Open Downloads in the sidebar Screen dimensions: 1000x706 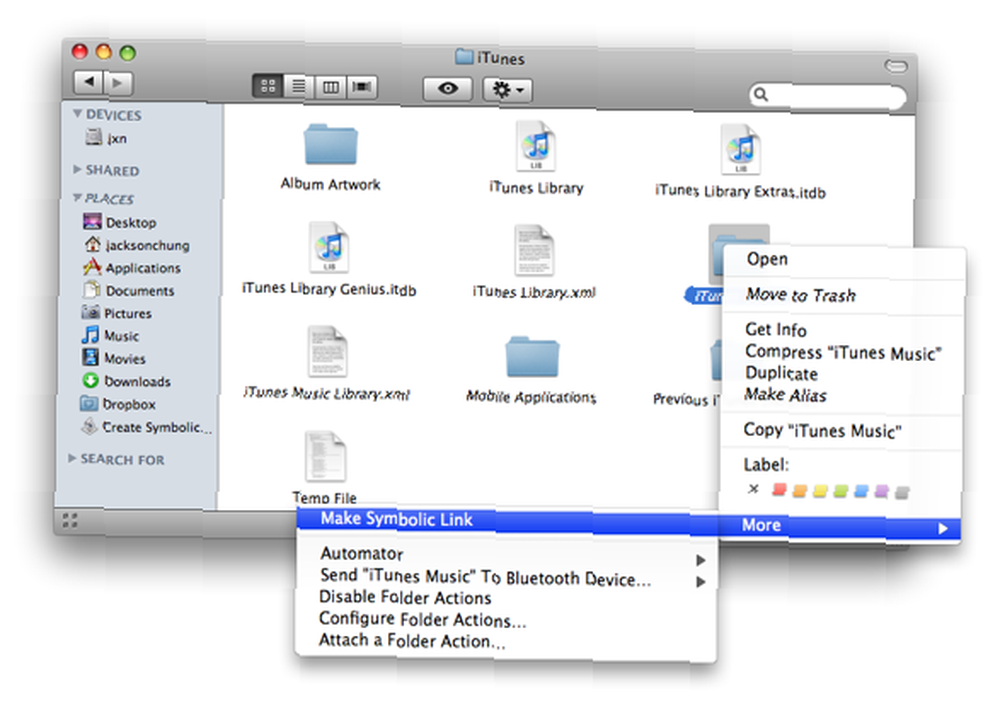tap(126, 381)
